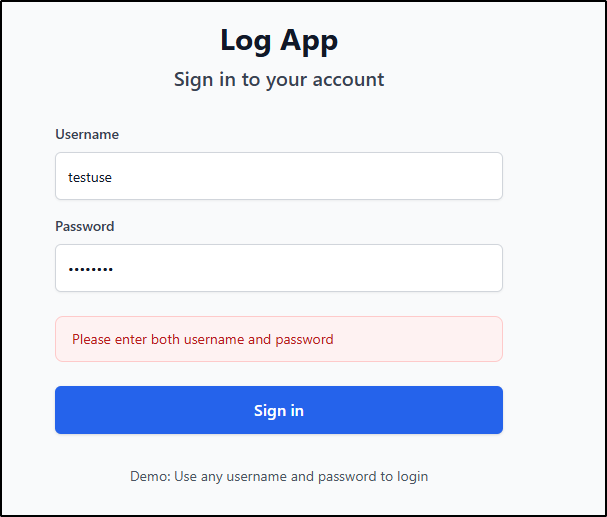Click the demo login hint text
This screenshot has width=607, height=517.
pyautogui.click(x=279, y=476)
